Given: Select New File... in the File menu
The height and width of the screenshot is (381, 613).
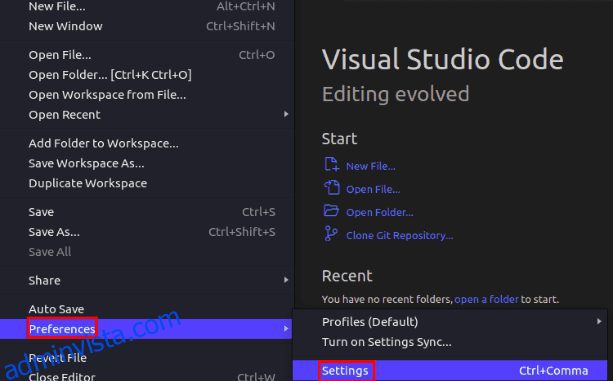Looking at the screenshot, I should click(x=147, y=6).
